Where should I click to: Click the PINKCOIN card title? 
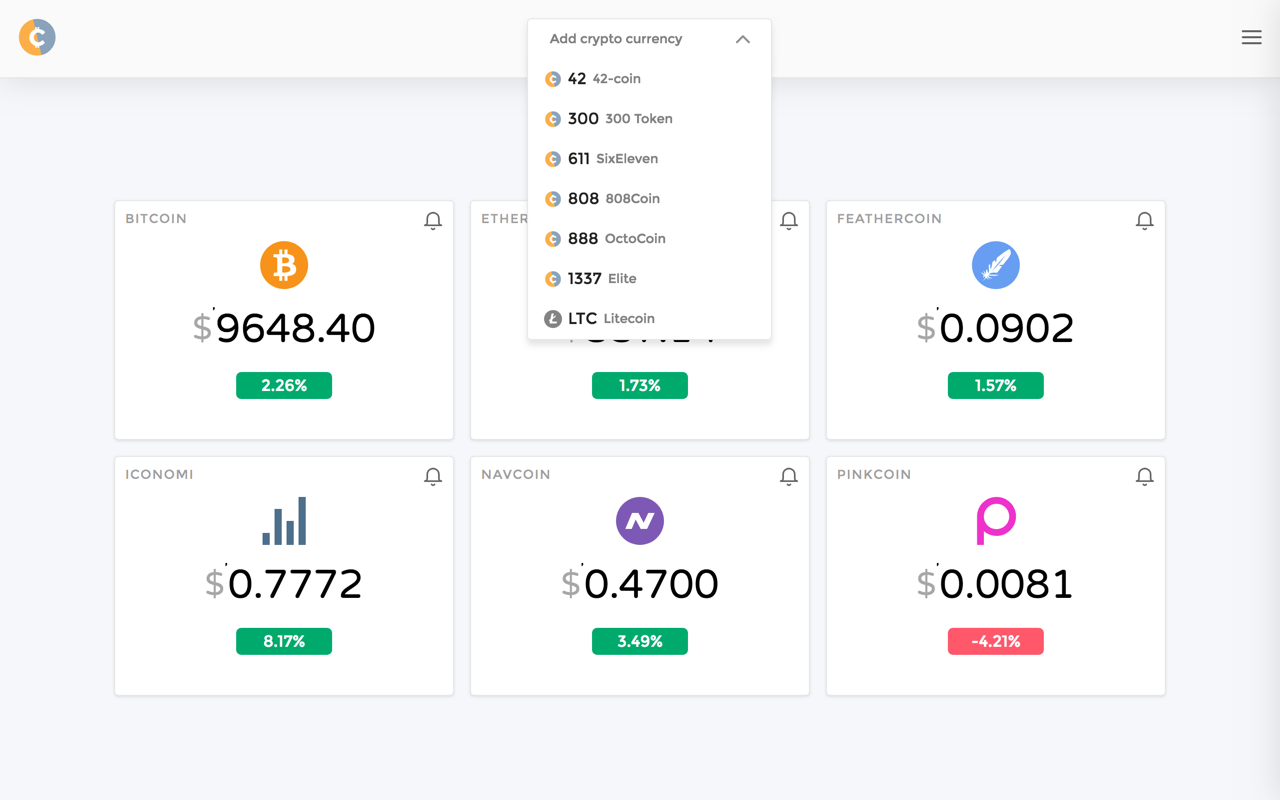tap(874, 474)
